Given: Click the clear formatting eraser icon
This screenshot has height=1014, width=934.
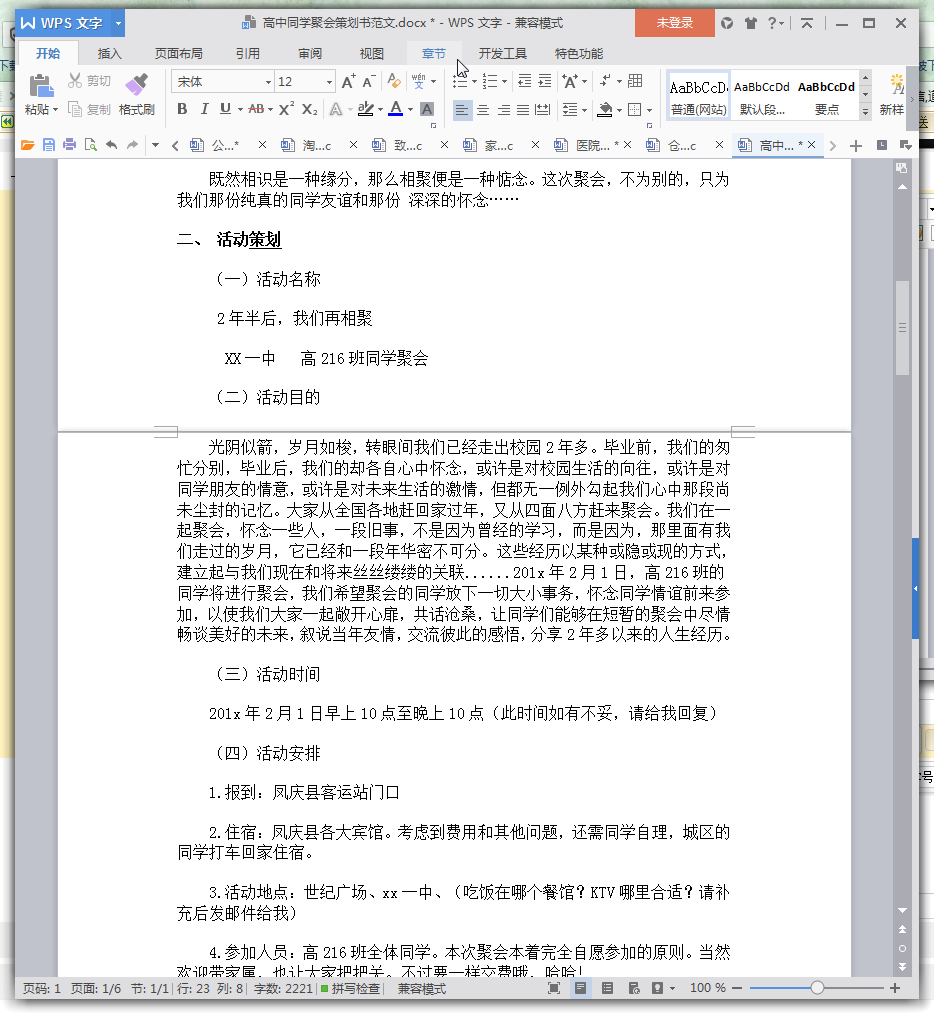Looking at the screenshot, I should click(393, 81).
